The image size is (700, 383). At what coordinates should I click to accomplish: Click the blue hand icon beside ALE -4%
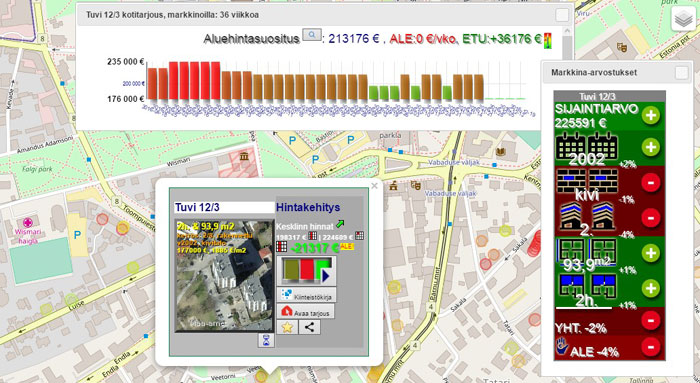(562, 346)
